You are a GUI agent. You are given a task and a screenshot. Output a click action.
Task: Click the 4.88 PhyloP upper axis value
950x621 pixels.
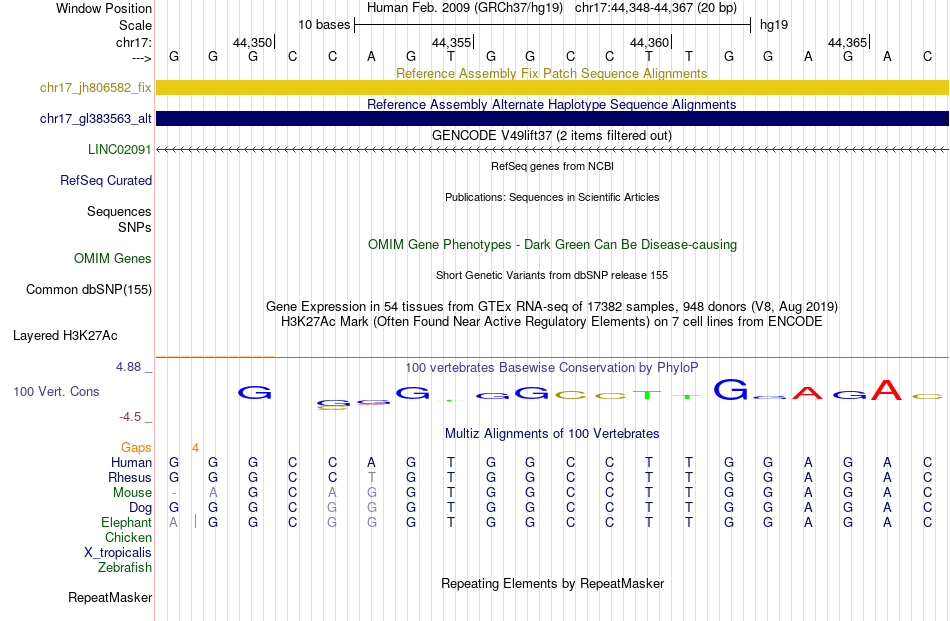point(133,367)
